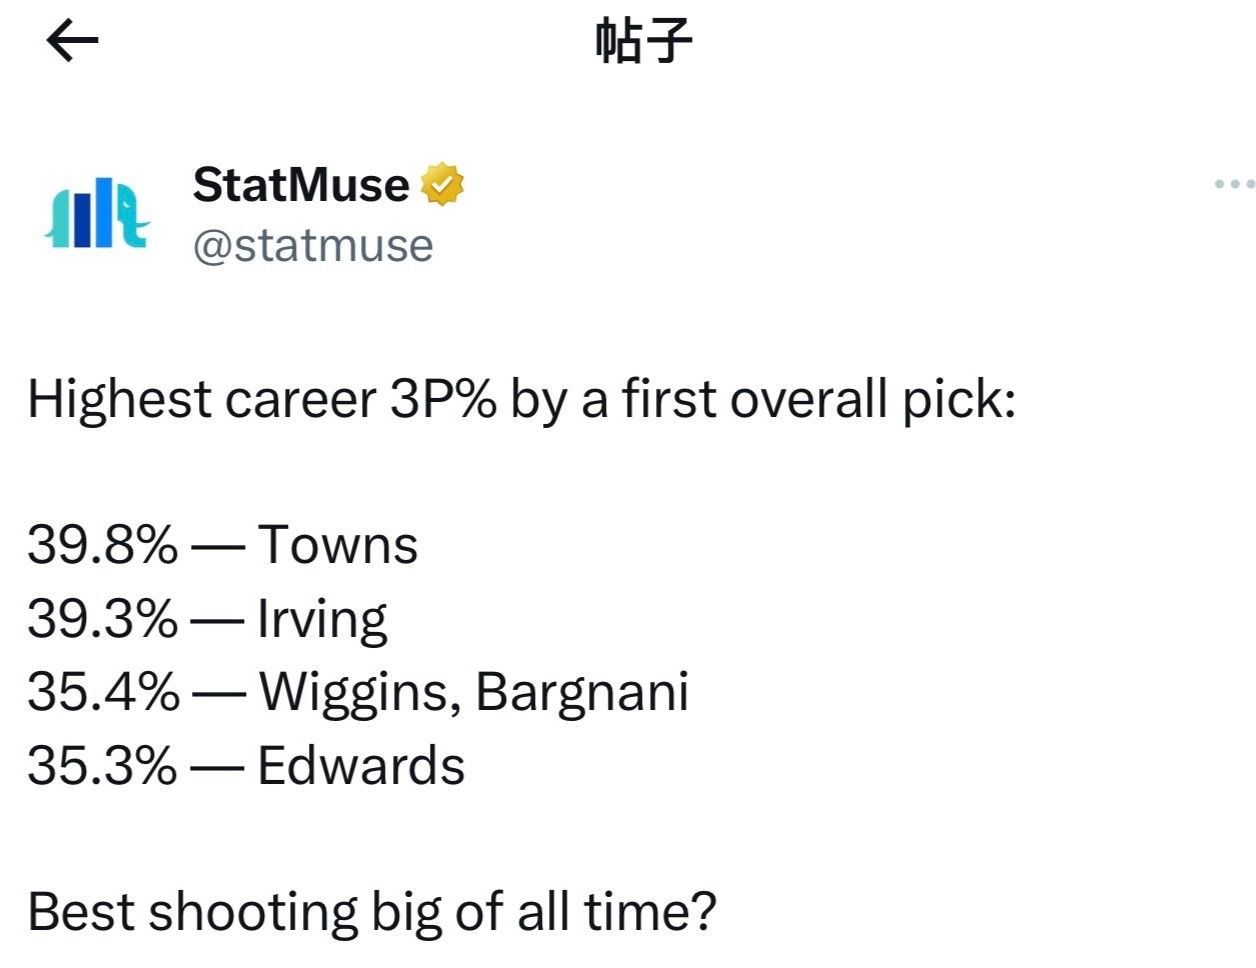
Task: Click the "39.3%" percentage figure
Action: click(102, 619)
